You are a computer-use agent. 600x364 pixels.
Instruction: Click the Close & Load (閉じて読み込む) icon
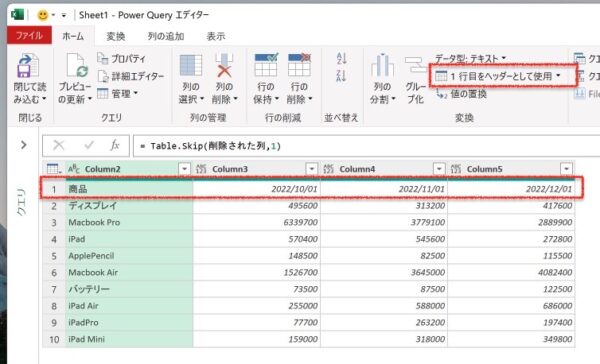[x=28, y=66]
